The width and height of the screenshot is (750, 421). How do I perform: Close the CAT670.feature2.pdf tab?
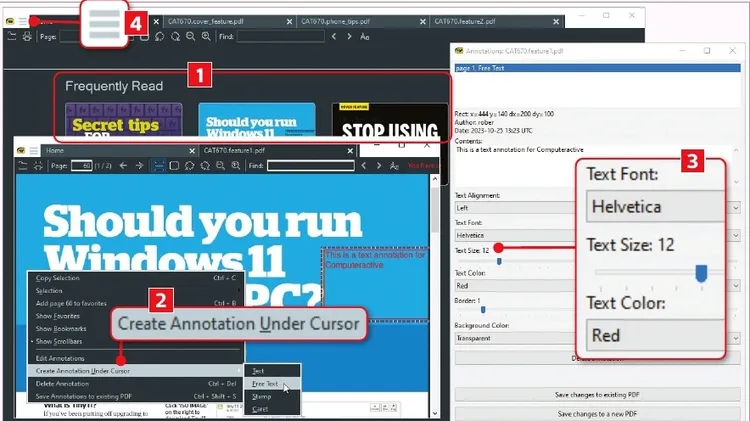(x=556, y=22)
